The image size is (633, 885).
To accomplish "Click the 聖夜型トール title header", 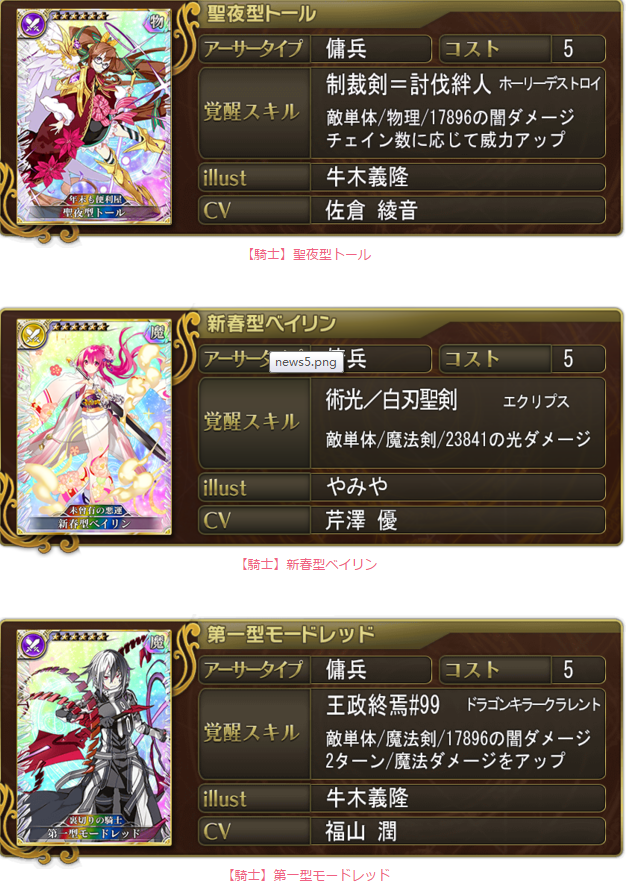I will [x=262, y=14].
